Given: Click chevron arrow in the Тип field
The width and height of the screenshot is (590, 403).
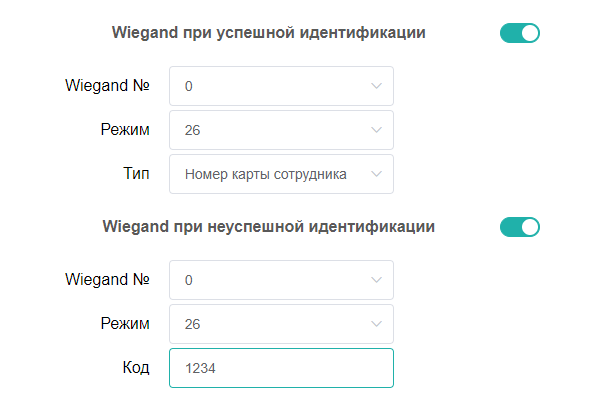Looking at the screenshot, I should point(376,174).
